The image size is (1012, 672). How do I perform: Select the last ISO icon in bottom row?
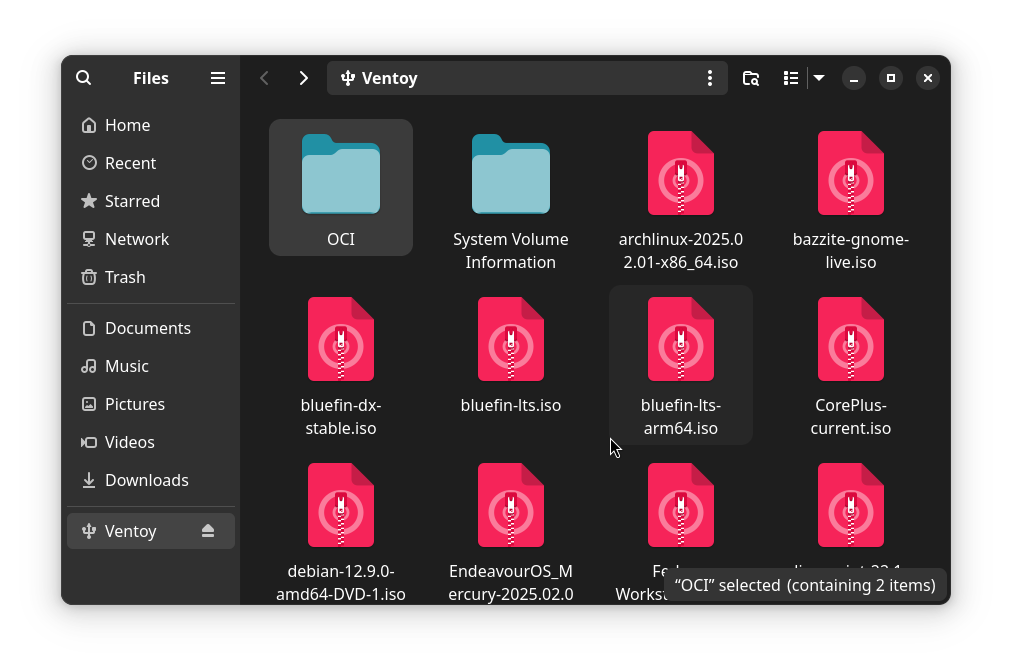851,505
